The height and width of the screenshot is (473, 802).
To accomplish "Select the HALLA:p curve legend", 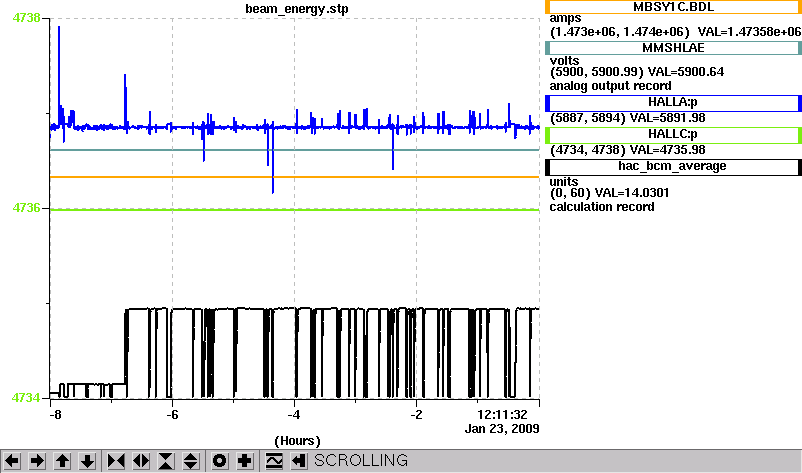I will 673,103.
